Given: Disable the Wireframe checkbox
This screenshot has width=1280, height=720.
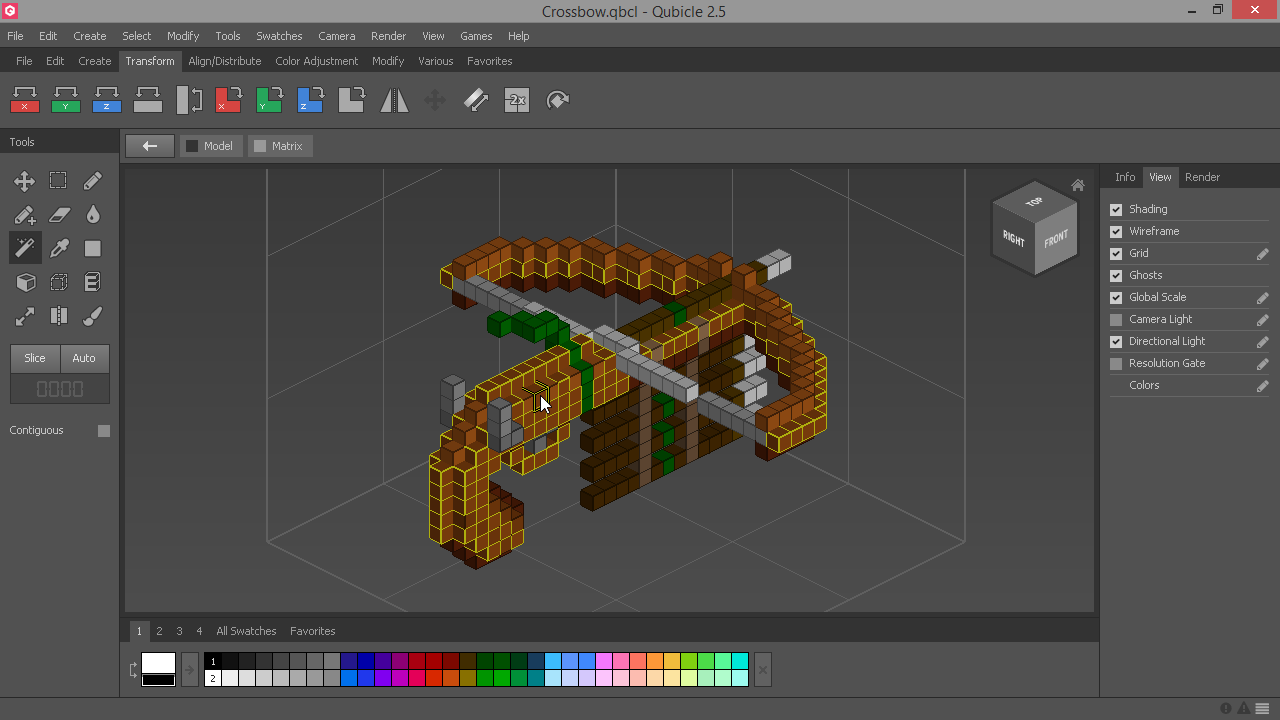Looking at the screenshot, I should click(1116, 231).
